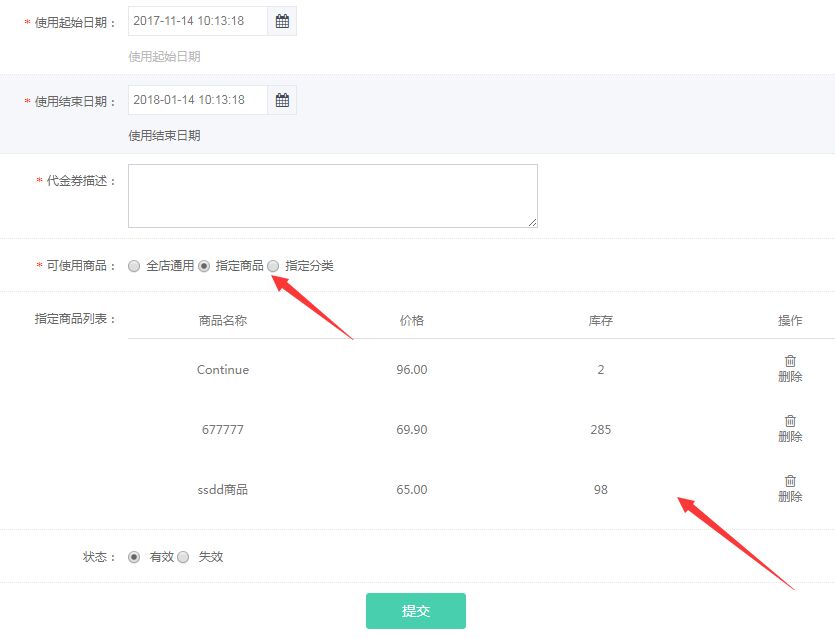The width and height of the screenshot is (835, 638).
Task: Focus the 使用结束日期 date field
Action: (198, 100)
